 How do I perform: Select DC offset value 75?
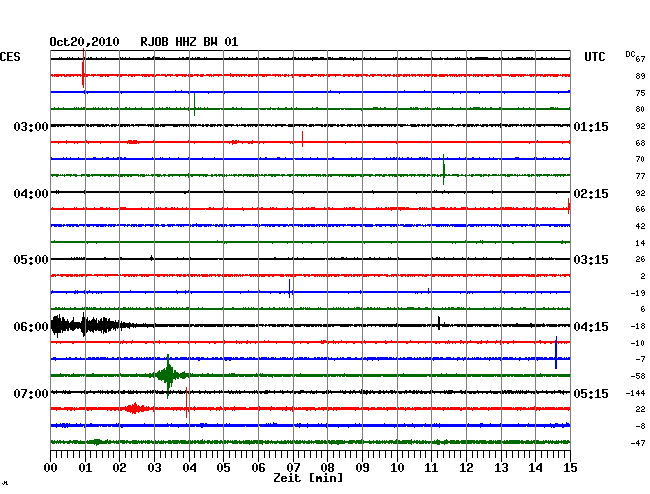[640, 93]
